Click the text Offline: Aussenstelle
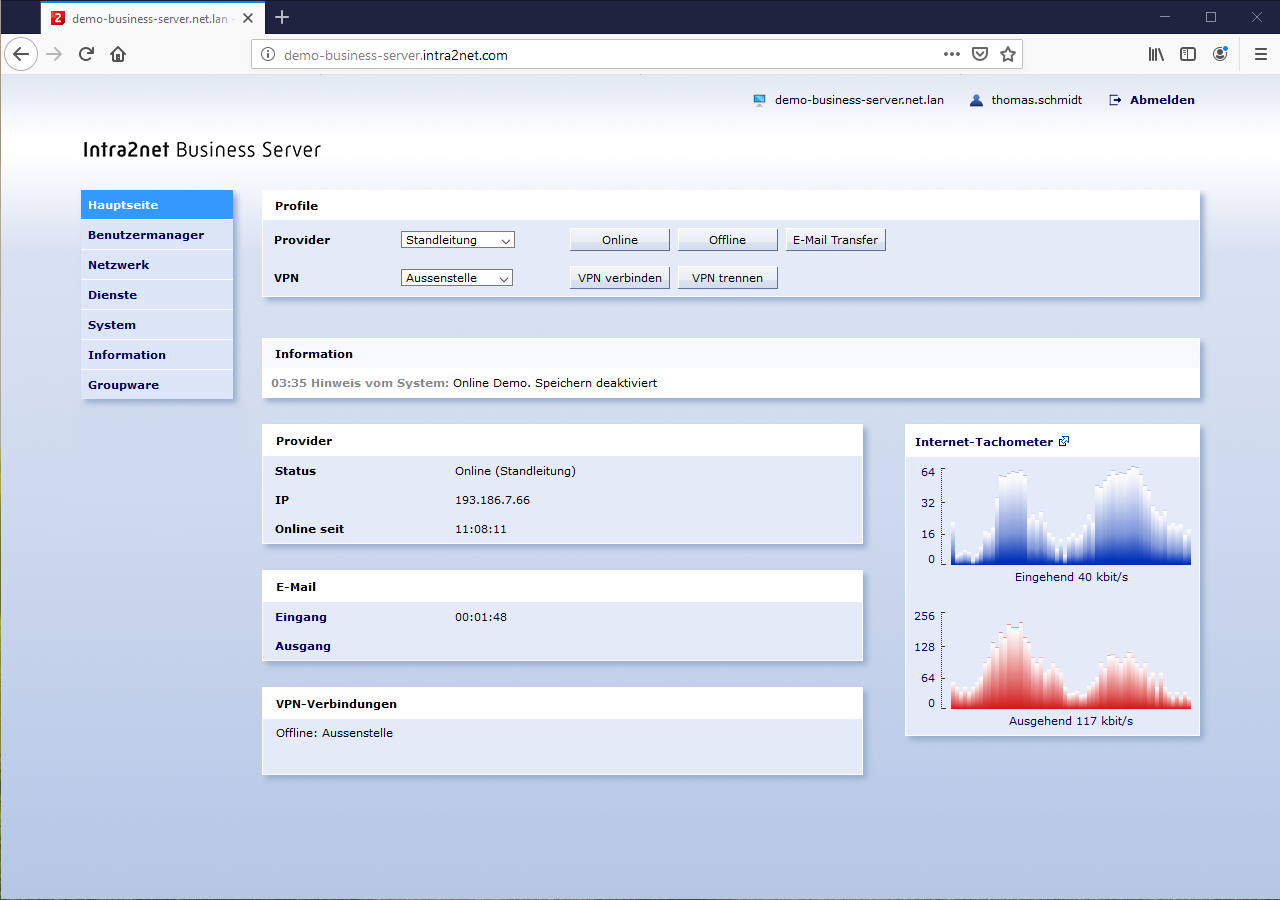The height and width of the screenshot is (900, 1280). (334, 733)
